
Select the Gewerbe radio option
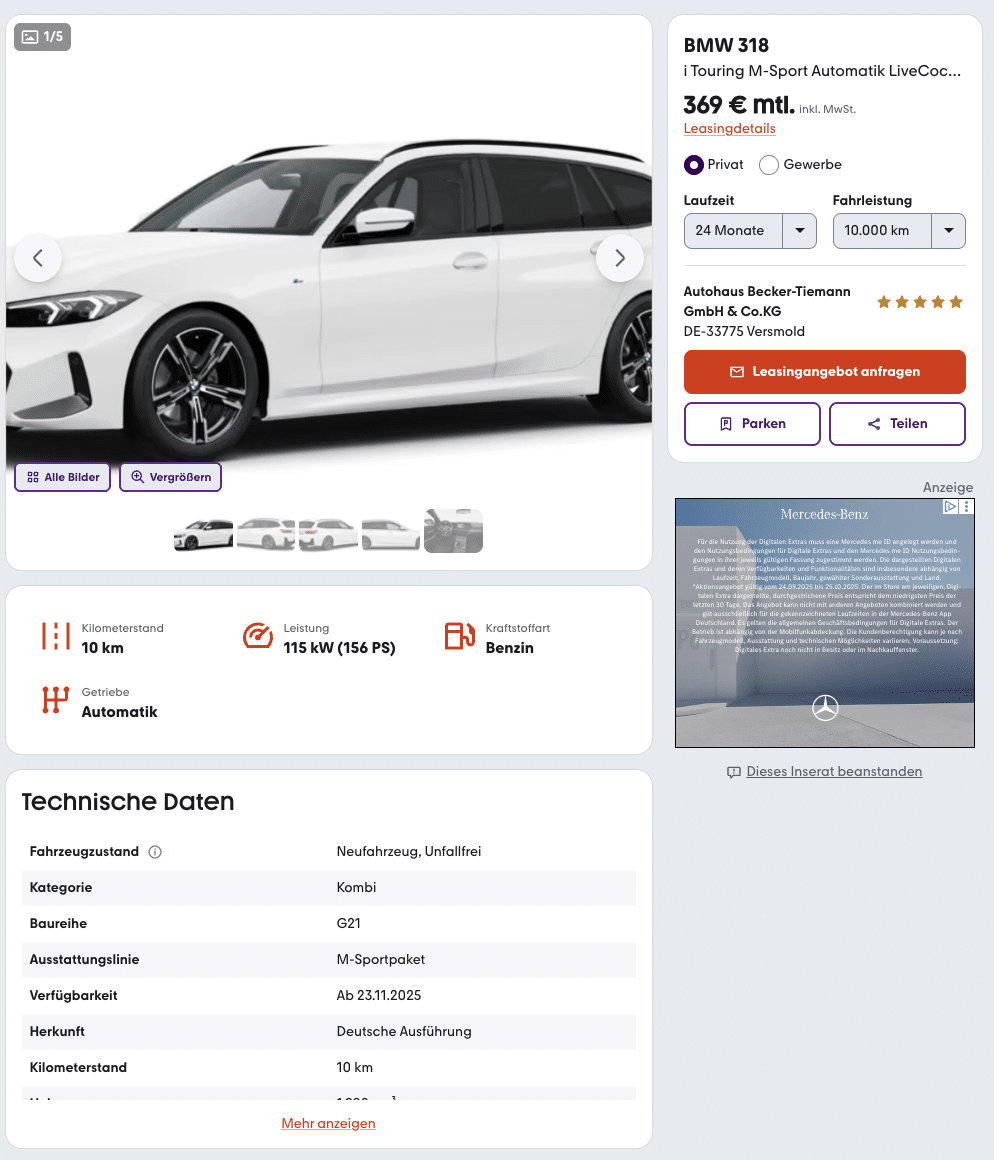tap(769, 165)
